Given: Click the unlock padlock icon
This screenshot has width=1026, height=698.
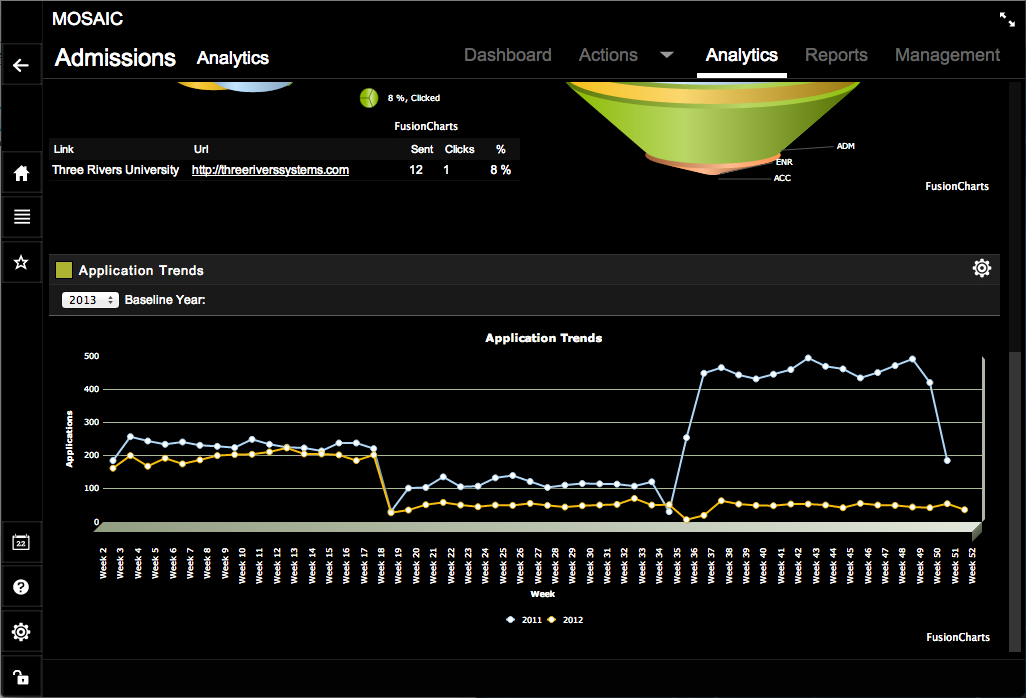Looking at the screenshot, I should [21, 676].
